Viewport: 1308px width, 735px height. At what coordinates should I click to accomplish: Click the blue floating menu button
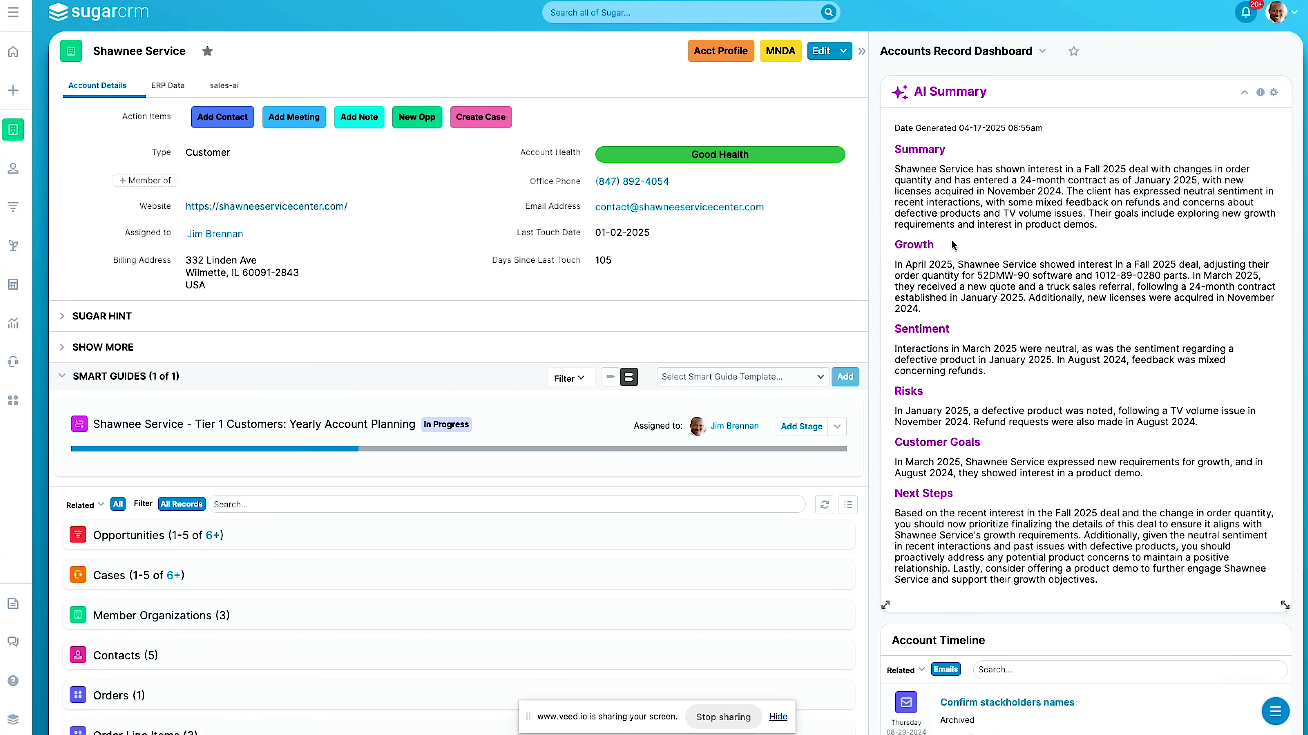click(x=1275, y=711)
